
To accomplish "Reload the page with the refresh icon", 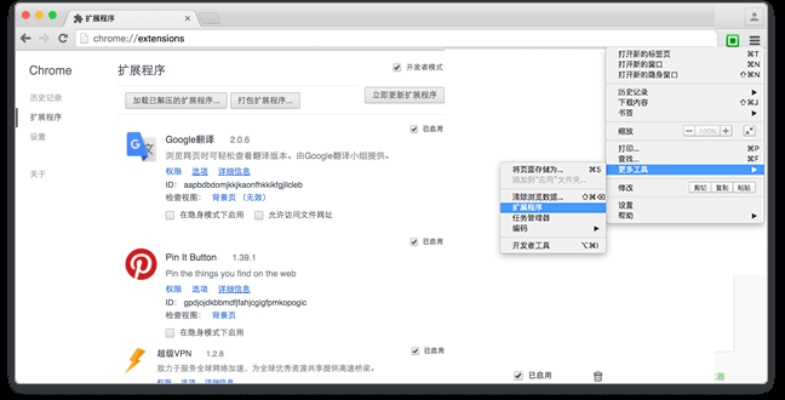I will [x=63, y=39].
